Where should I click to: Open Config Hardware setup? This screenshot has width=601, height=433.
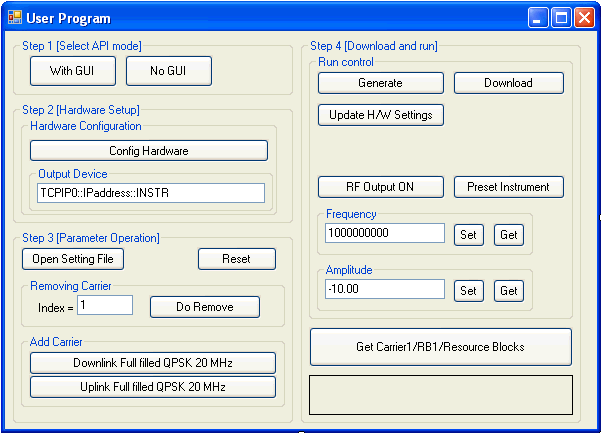(x=149, y=151)
